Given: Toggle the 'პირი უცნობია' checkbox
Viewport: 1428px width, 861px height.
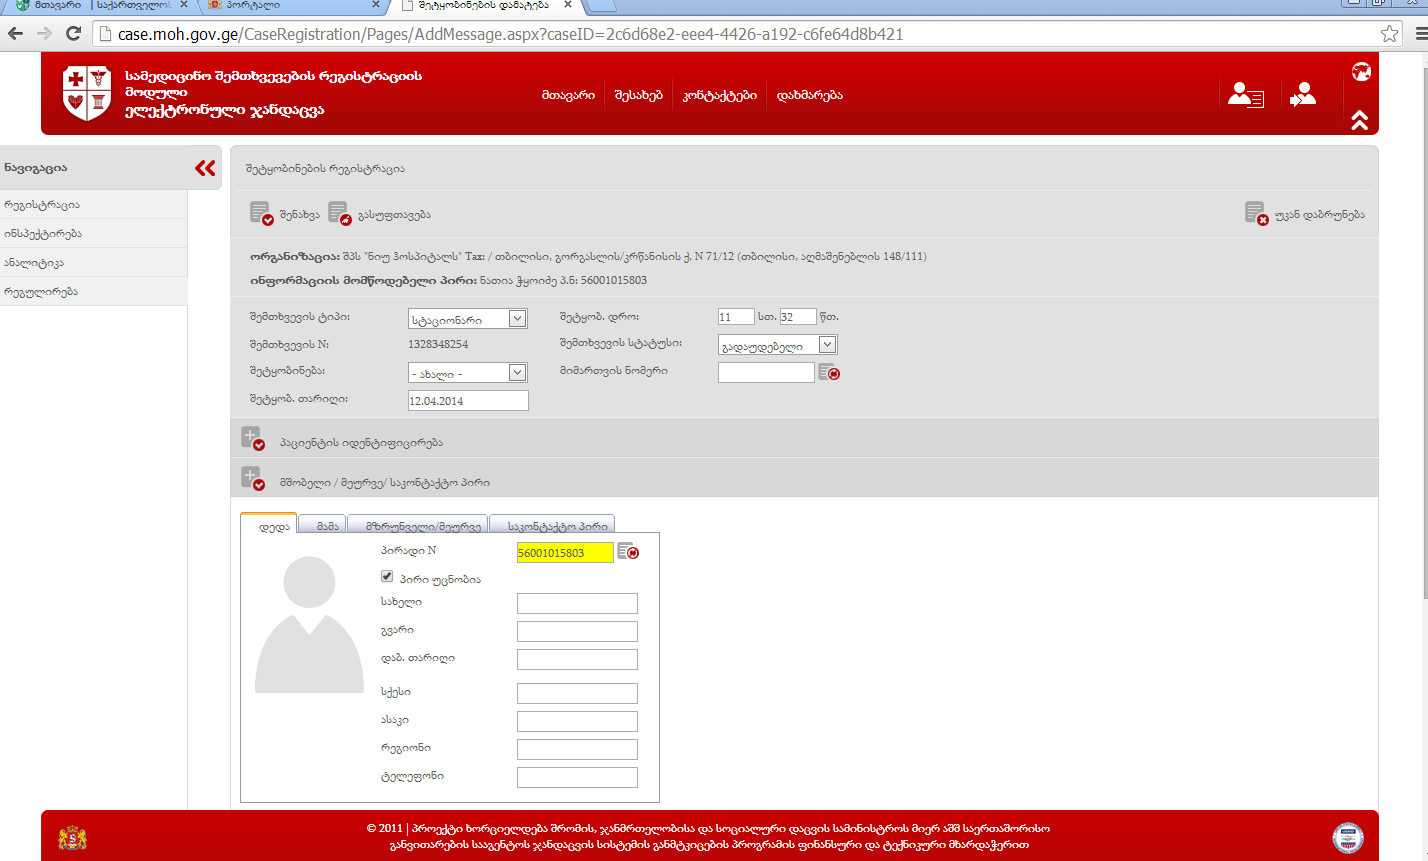Looking at the screenshot, I should [387, 577].
